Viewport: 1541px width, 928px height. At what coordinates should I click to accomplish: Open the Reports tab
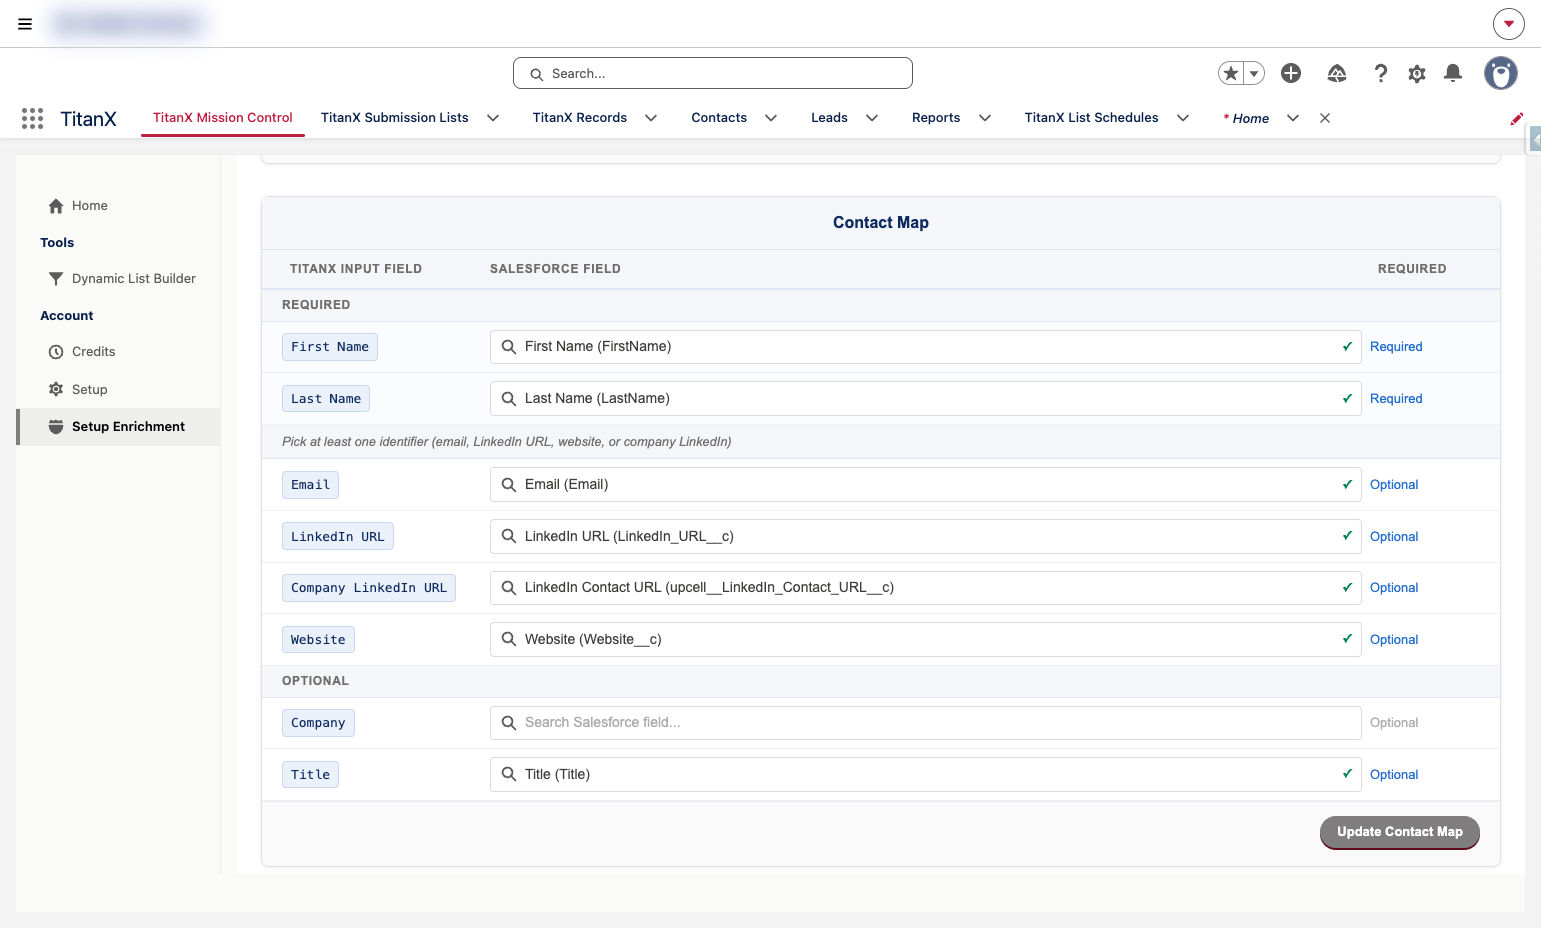[x=936, y=118]
